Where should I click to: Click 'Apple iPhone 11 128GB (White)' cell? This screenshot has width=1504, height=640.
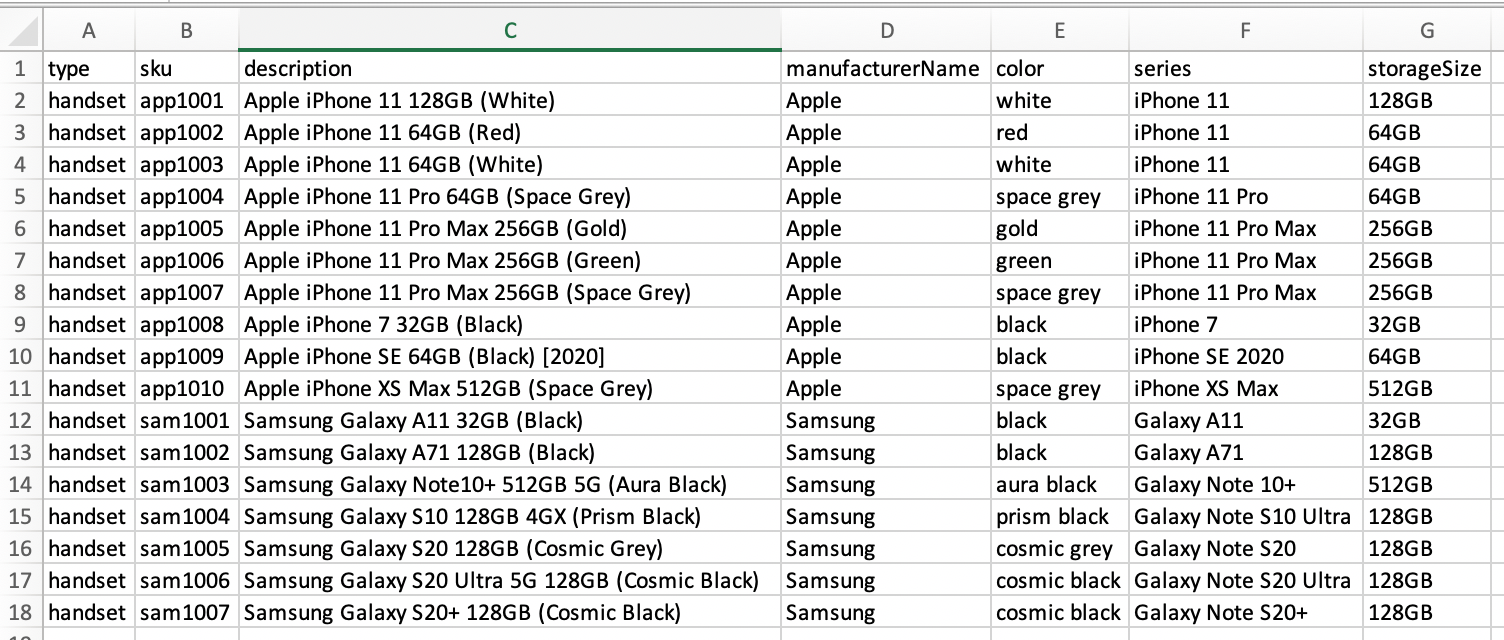[510, 100]
